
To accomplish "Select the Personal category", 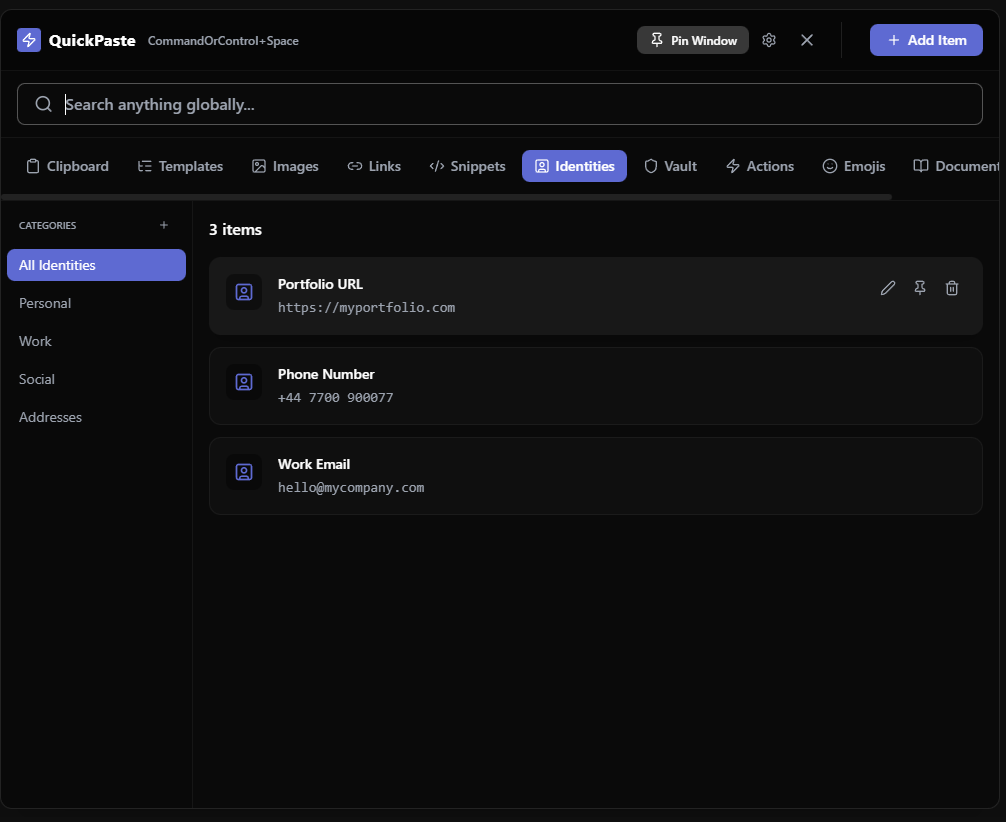I will (96, 303).
